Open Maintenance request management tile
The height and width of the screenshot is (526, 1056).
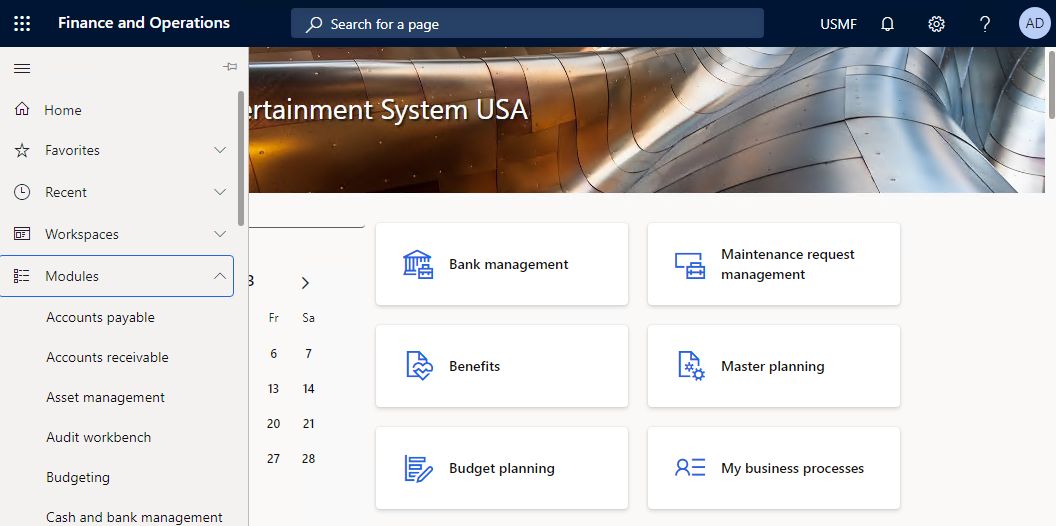click(x=774, y=264)
